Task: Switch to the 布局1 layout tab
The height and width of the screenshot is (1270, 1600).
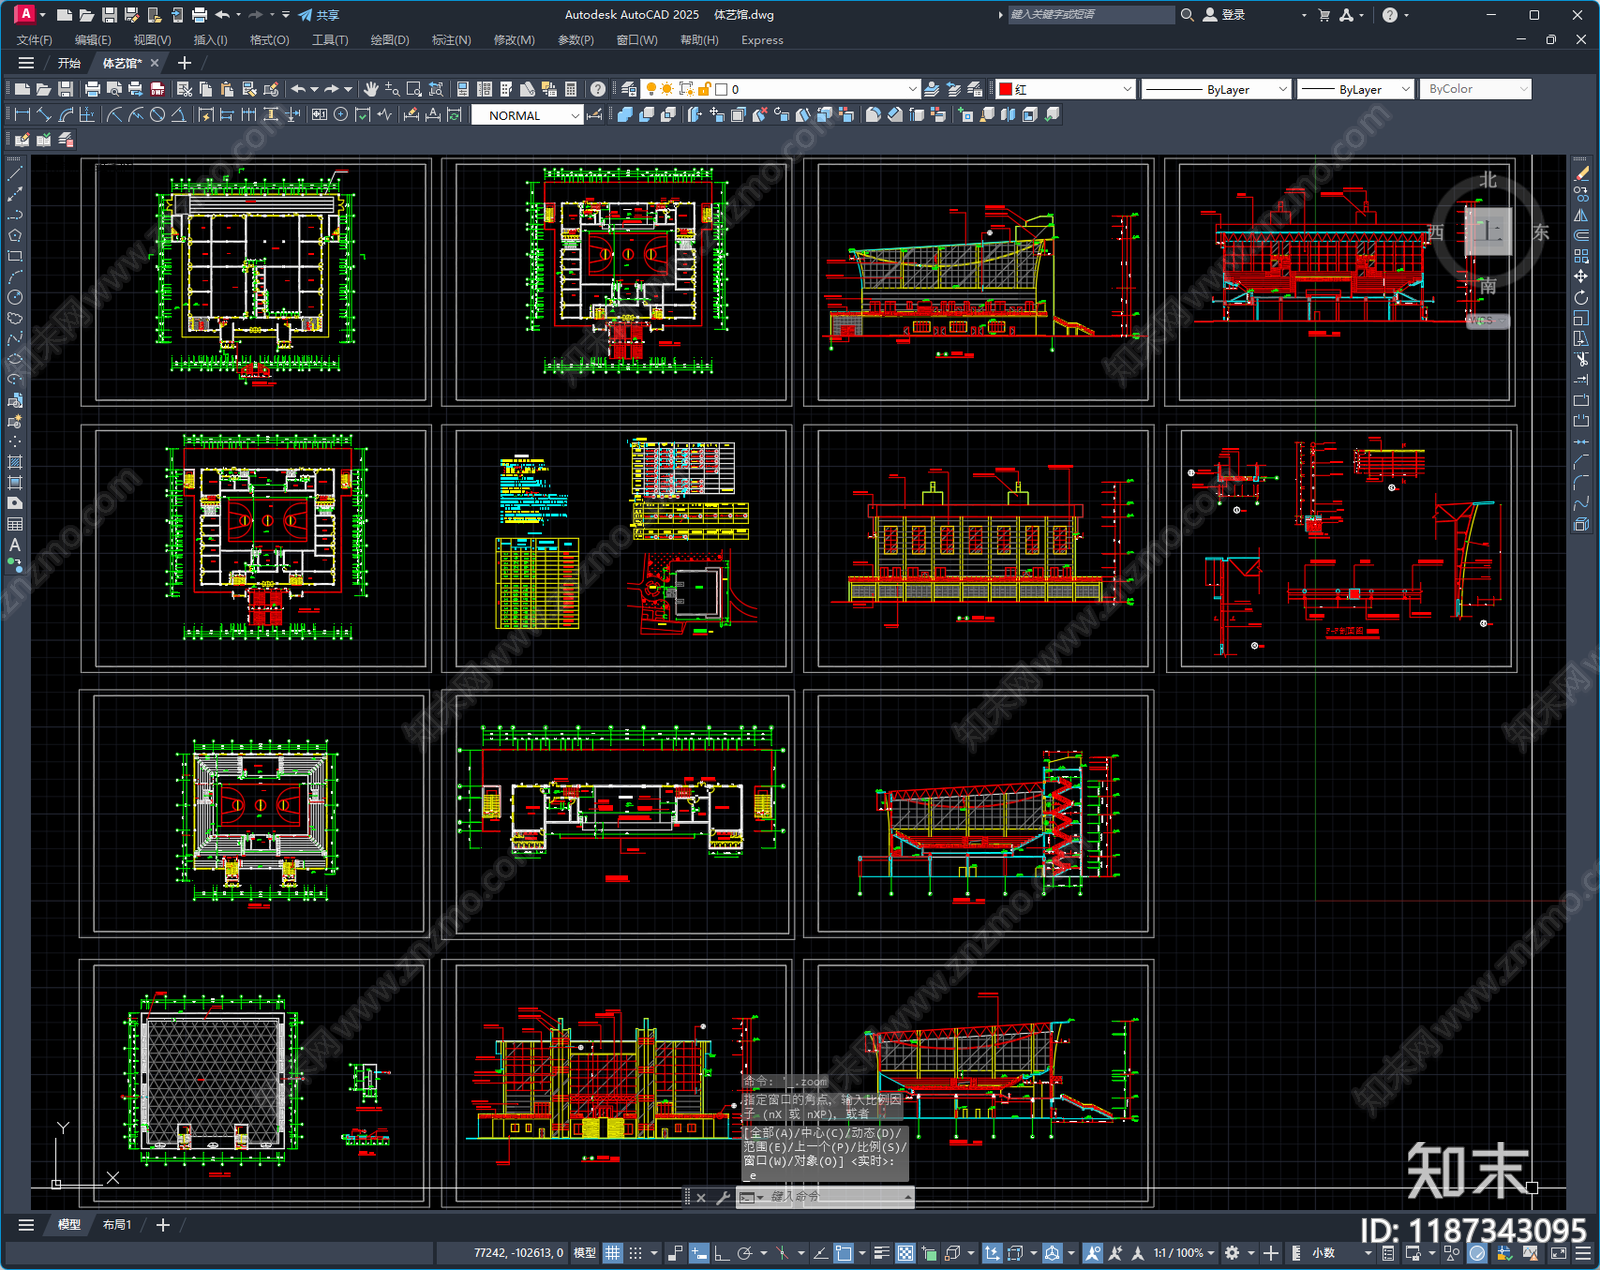Action: (117, 1225)
